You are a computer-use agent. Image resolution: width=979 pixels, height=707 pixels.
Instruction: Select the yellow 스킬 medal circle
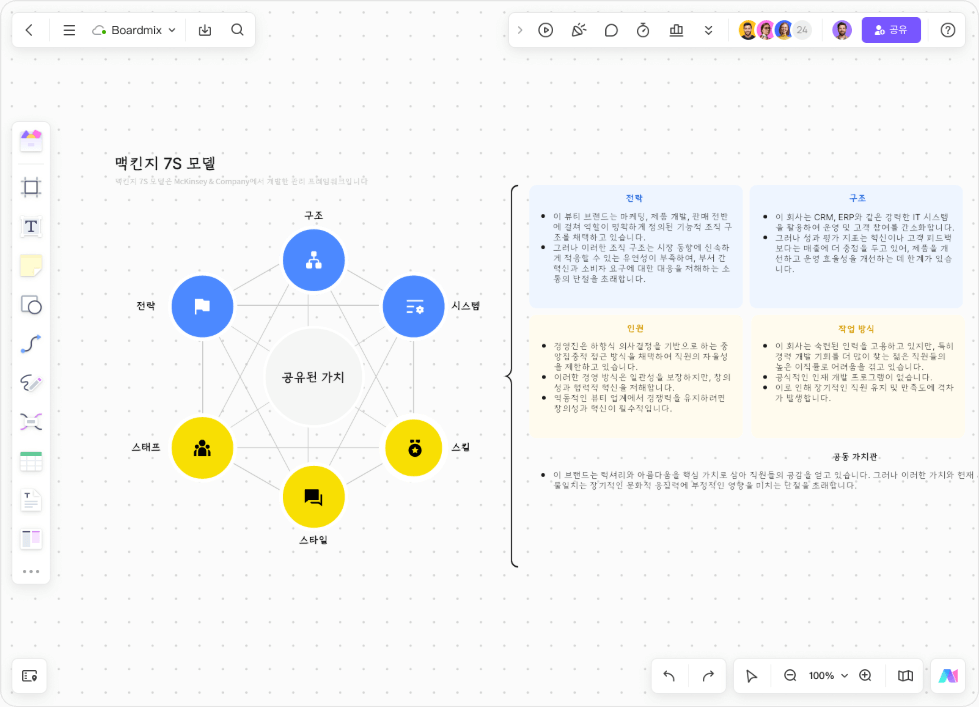pos(413,448)
